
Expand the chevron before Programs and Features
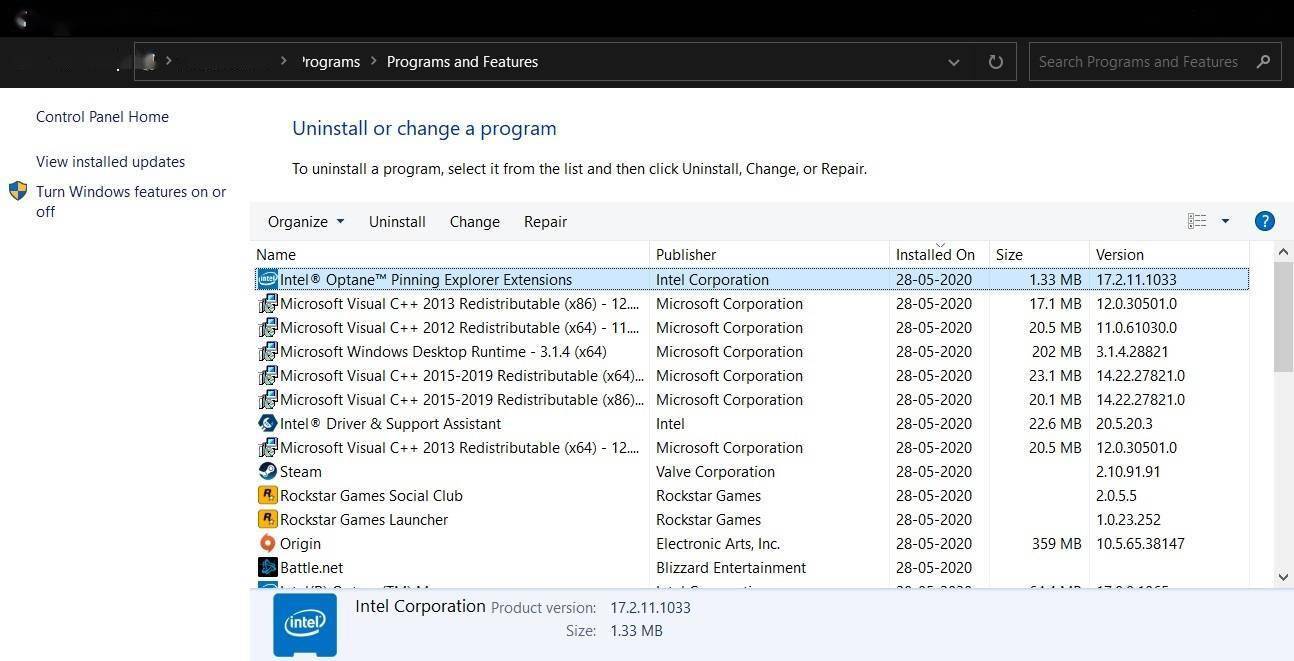[x=373, y=61]
